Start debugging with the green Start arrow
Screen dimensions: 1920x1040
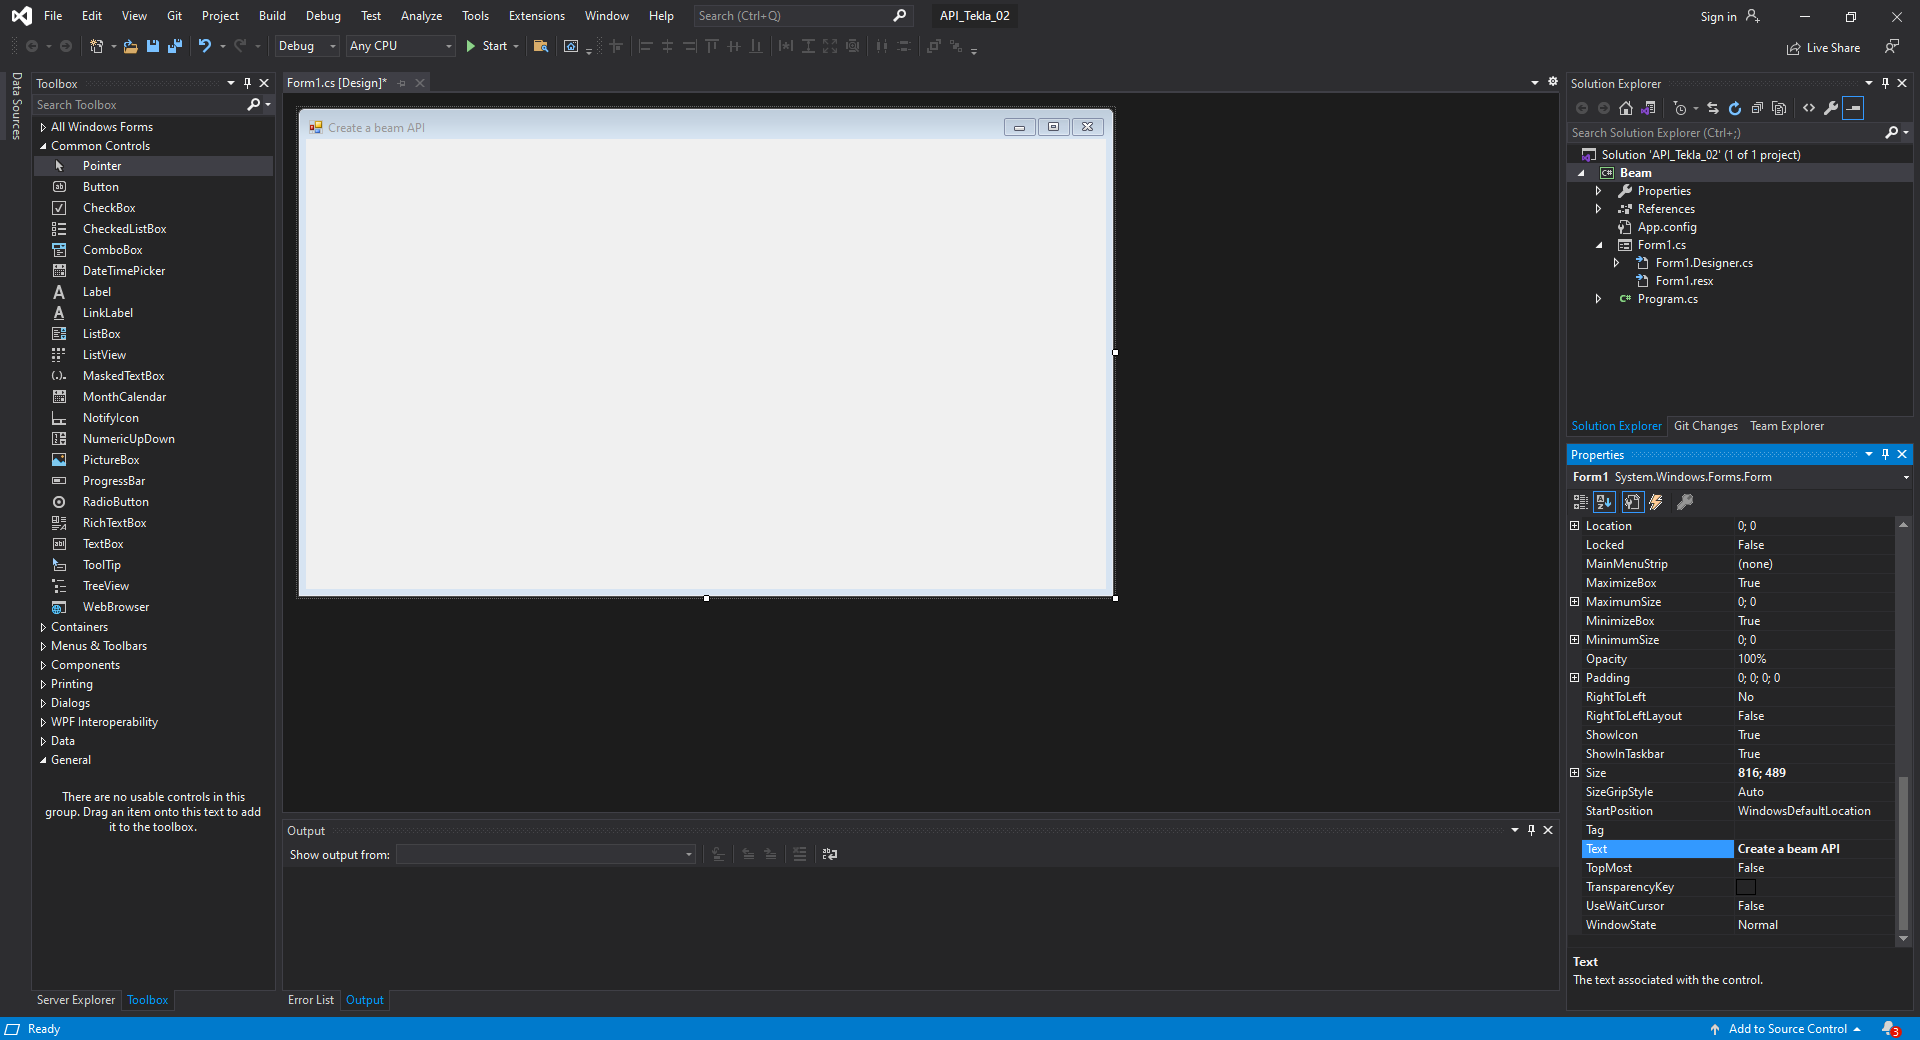470,46
